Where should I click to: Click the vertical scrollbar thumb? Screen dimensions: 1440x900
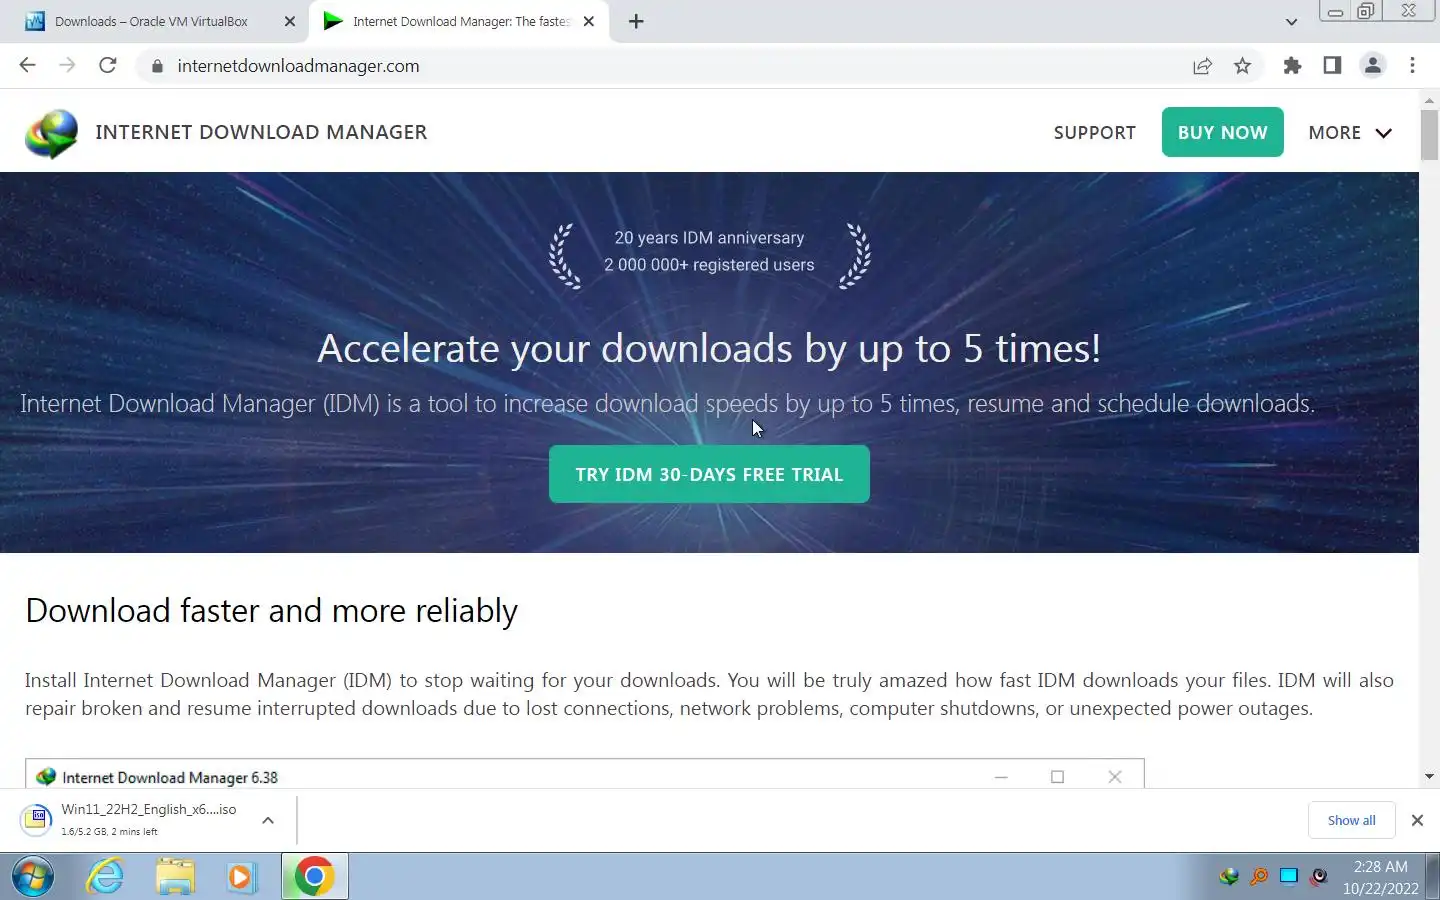pyautogui.click(x=1429, y=135)
